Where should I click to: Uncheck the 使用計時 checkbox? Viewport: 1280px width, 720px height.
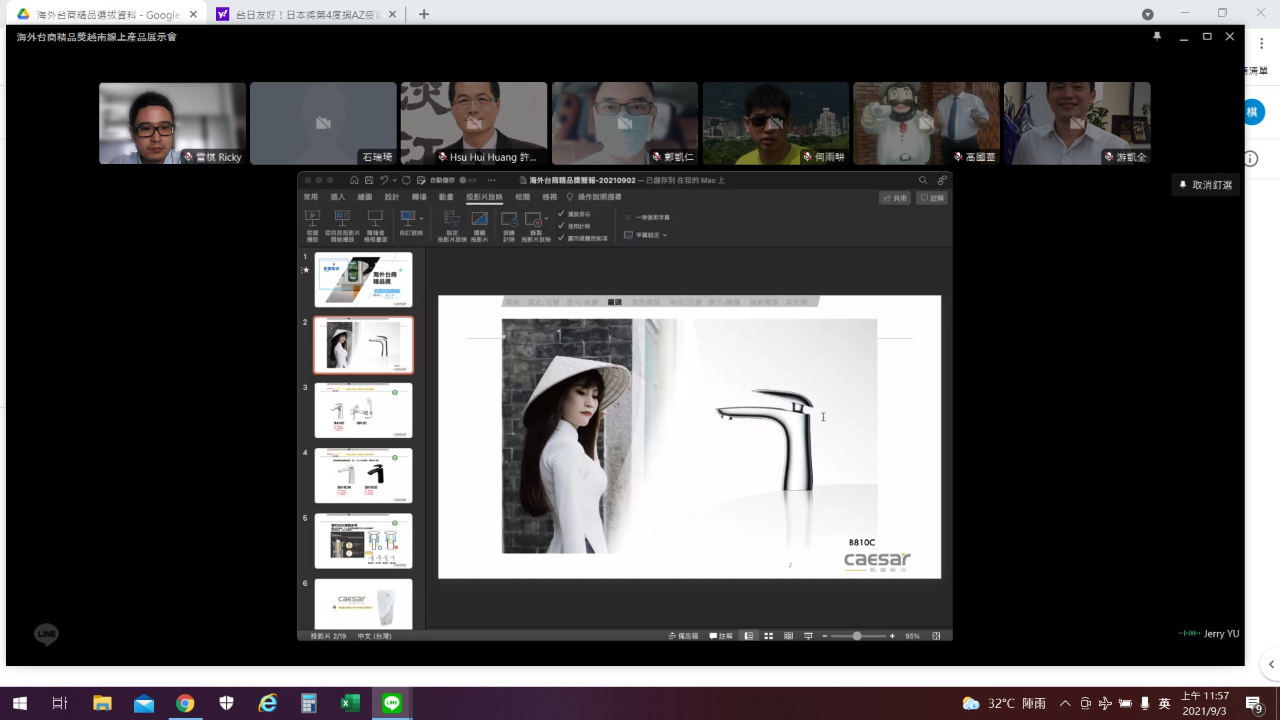tap(561, 226)
